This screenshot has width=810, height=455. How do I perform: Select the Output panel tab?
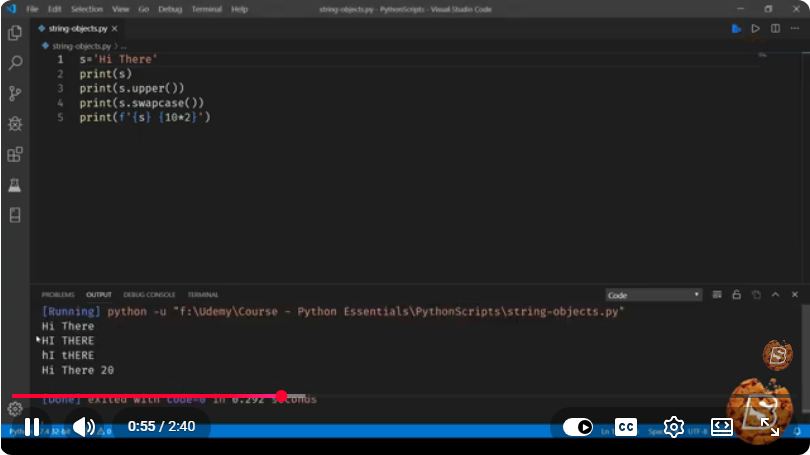99,295
